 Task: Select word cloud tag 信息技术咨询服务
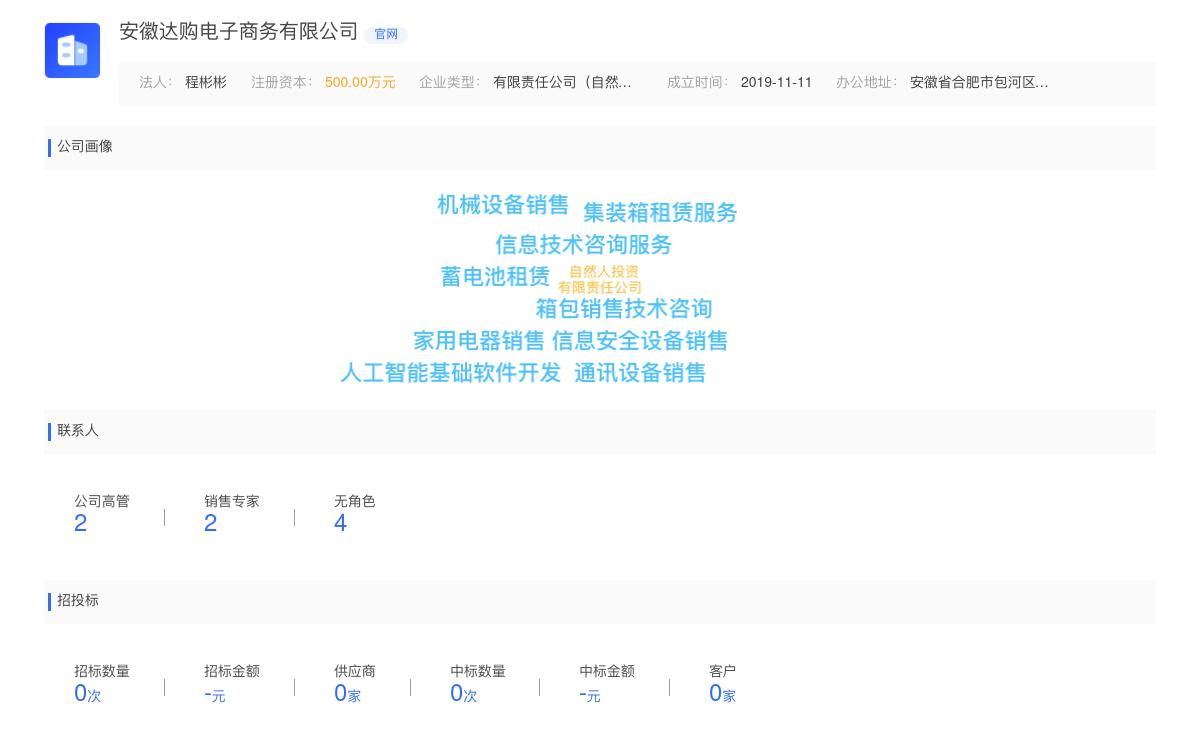(x=584, y=245)
